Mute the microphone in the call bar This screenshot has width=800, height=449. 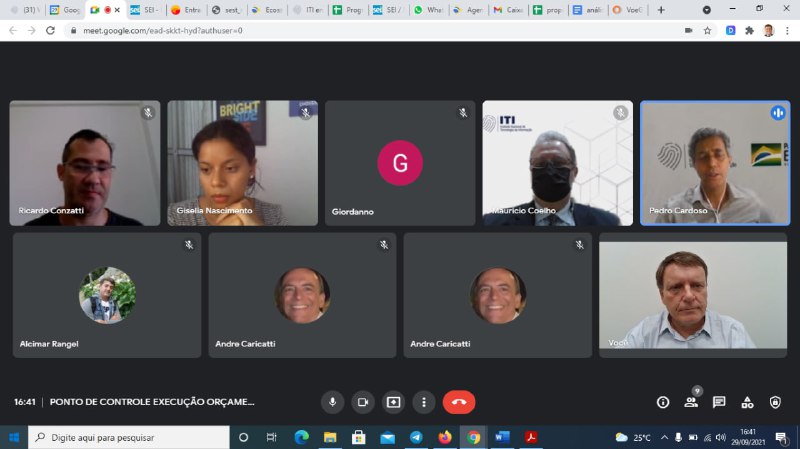[333, 402]
